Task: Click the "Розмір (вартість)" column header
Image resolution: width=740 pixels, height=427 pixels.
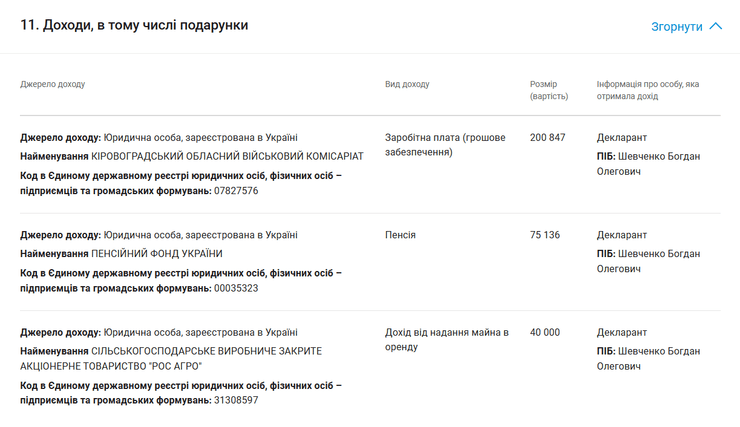Action: [549, 90]
